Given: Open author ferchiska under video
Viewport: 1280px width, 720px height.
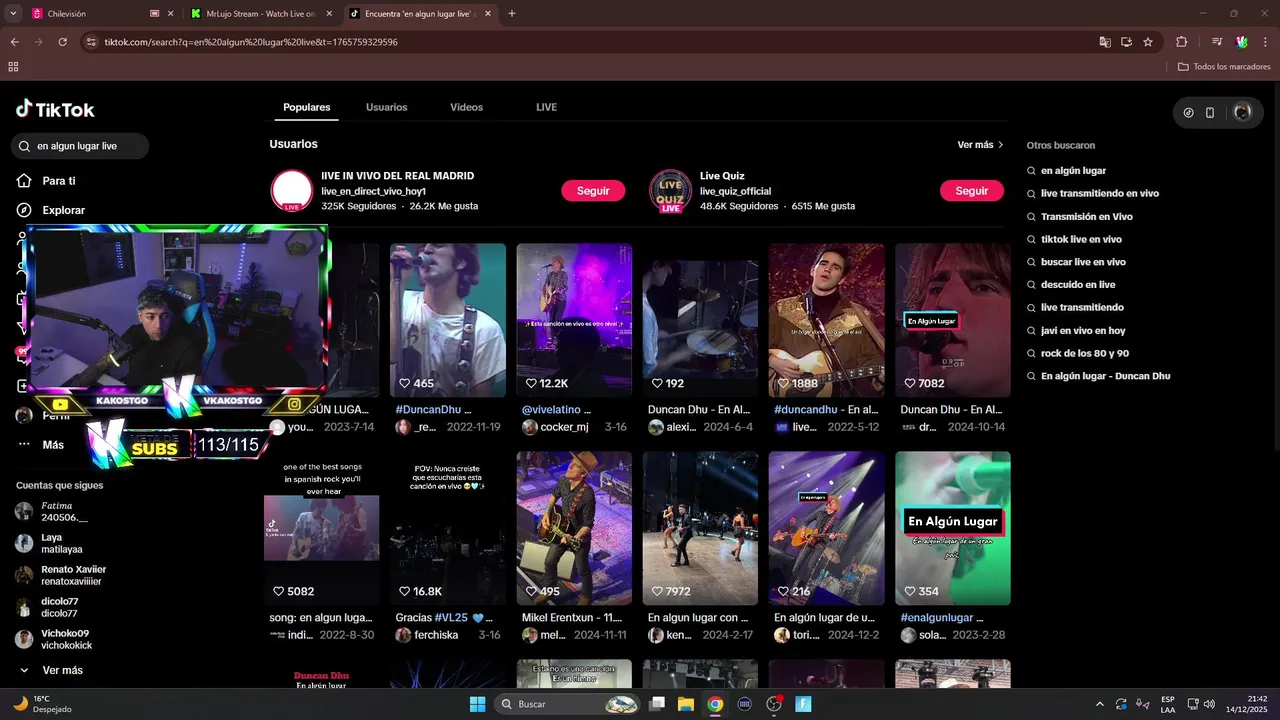Looking at the screenshot, I should (x=434, y=635).
